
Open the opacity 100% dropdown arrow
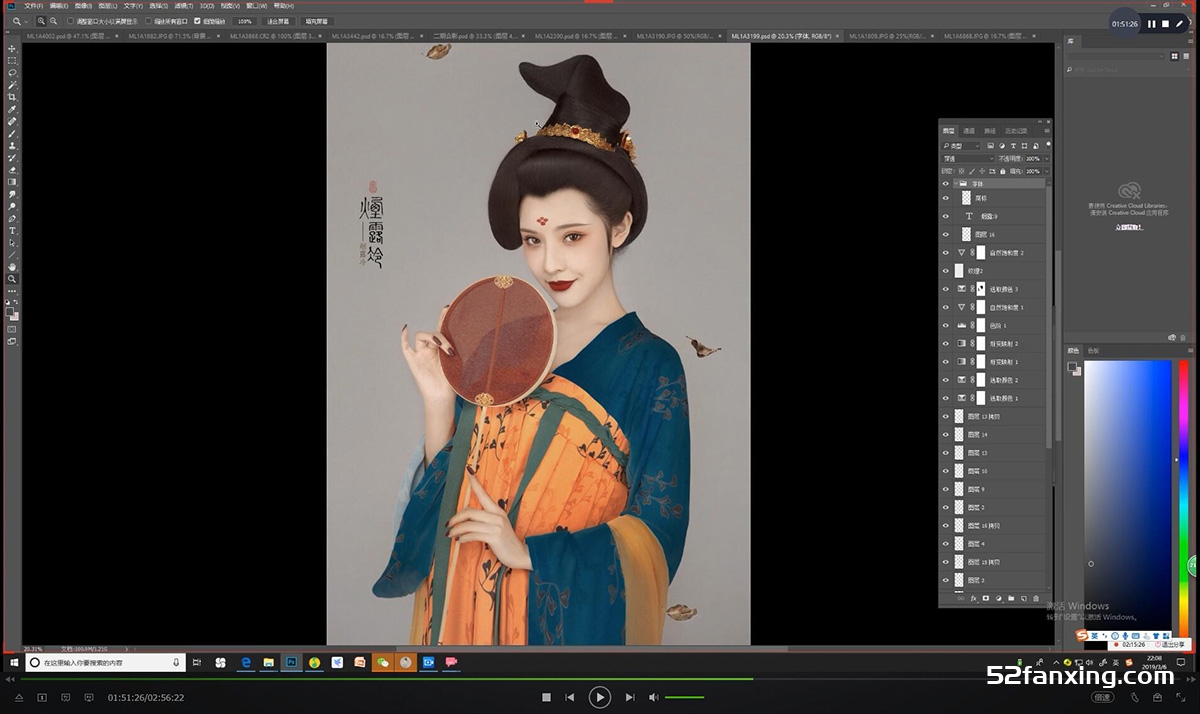1047,159
